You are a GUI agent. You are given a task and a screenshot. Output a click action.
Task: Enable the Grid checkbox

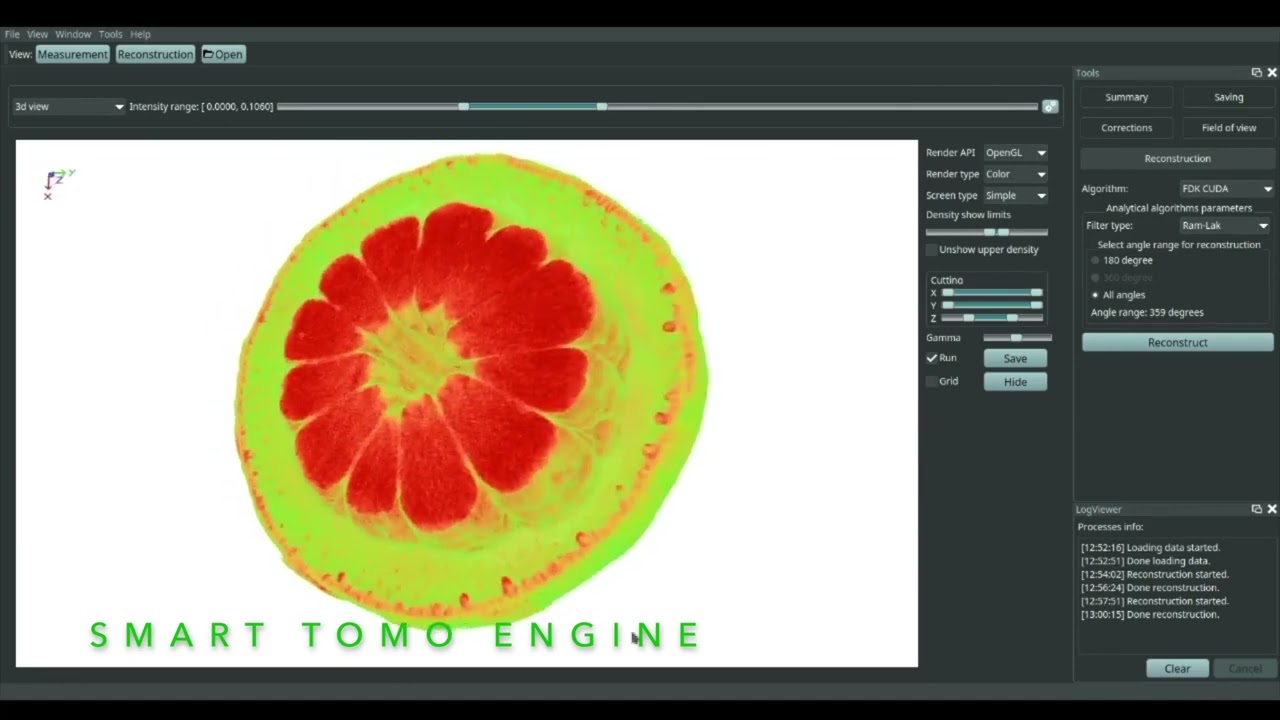[x=932, y=382]
